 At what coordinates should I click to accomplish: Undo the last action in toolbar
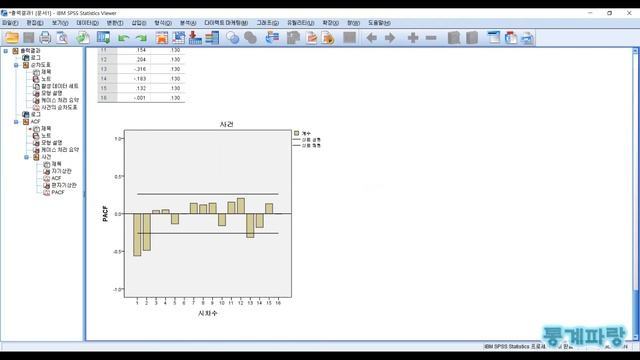click(123, 38)
